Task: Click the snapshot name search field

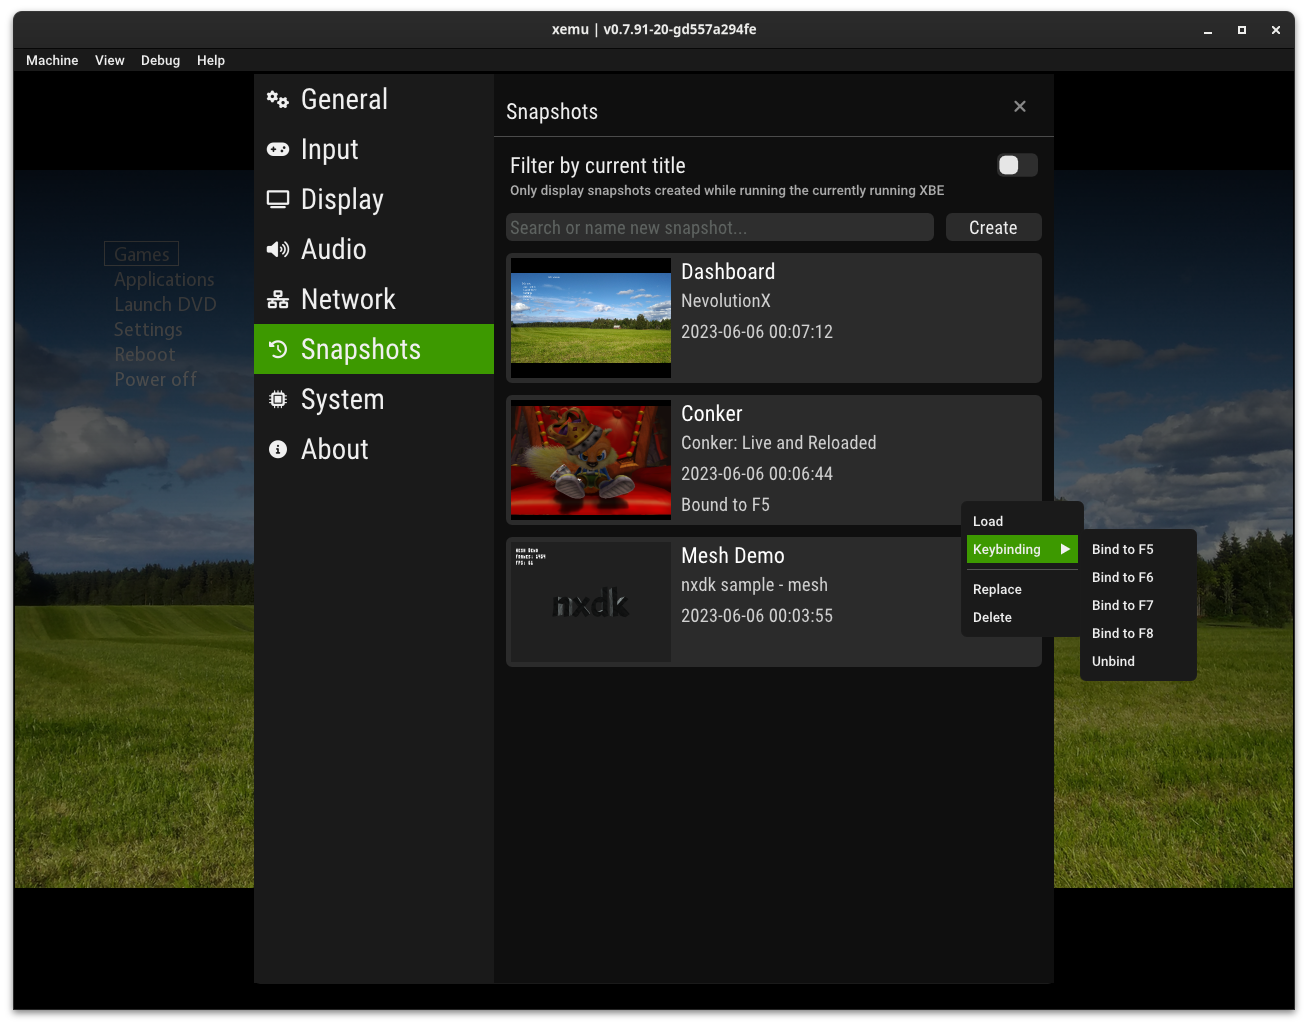Action: pyautogui.click(x=719, y=227)
